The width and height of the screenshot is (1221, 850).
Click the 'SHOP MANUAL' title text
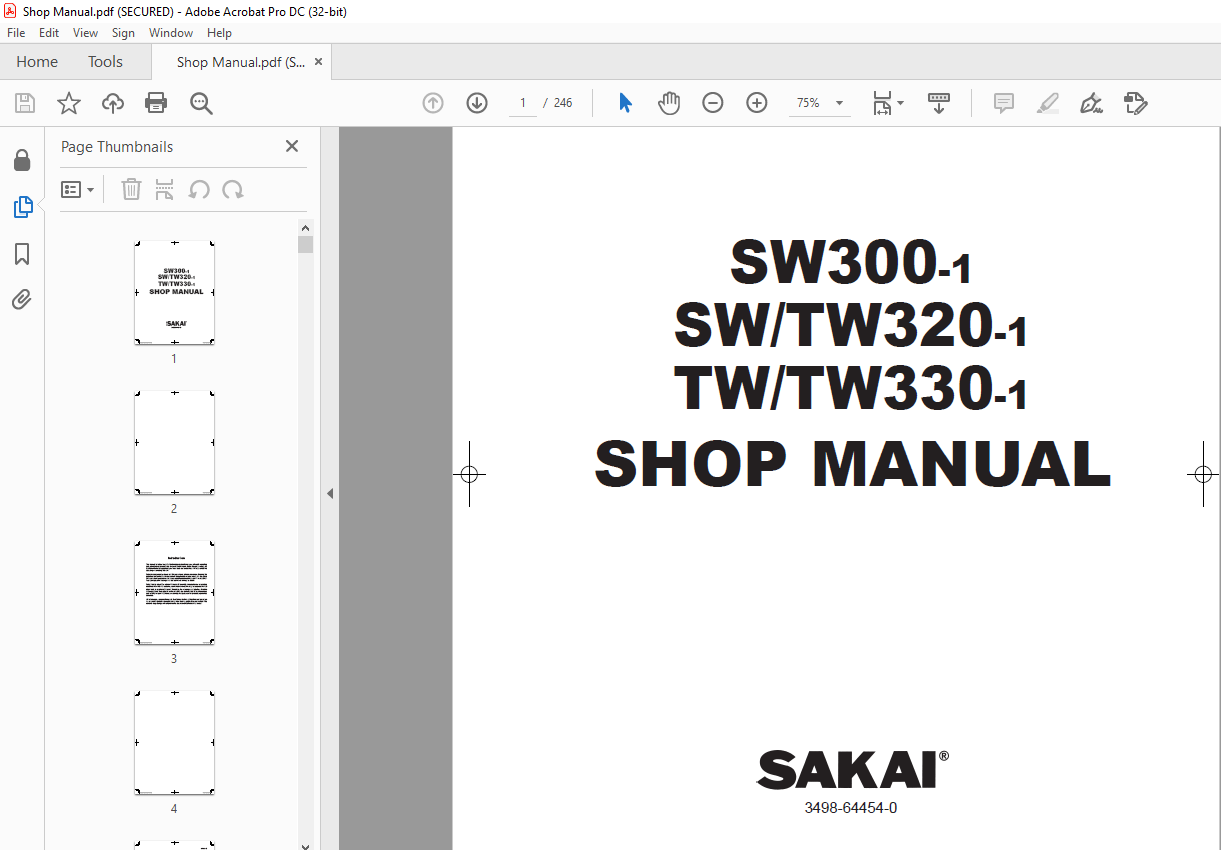853,464
